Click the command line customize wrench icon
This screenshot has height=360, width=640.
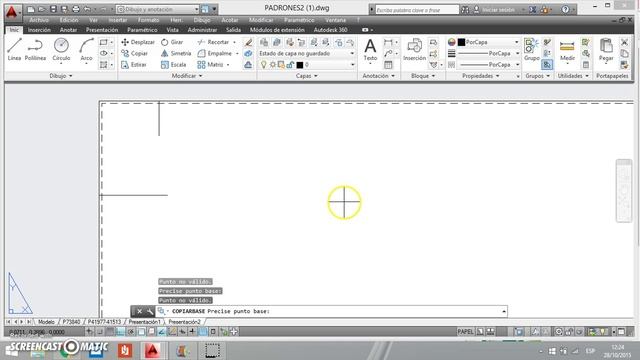[x=150, y=311]
